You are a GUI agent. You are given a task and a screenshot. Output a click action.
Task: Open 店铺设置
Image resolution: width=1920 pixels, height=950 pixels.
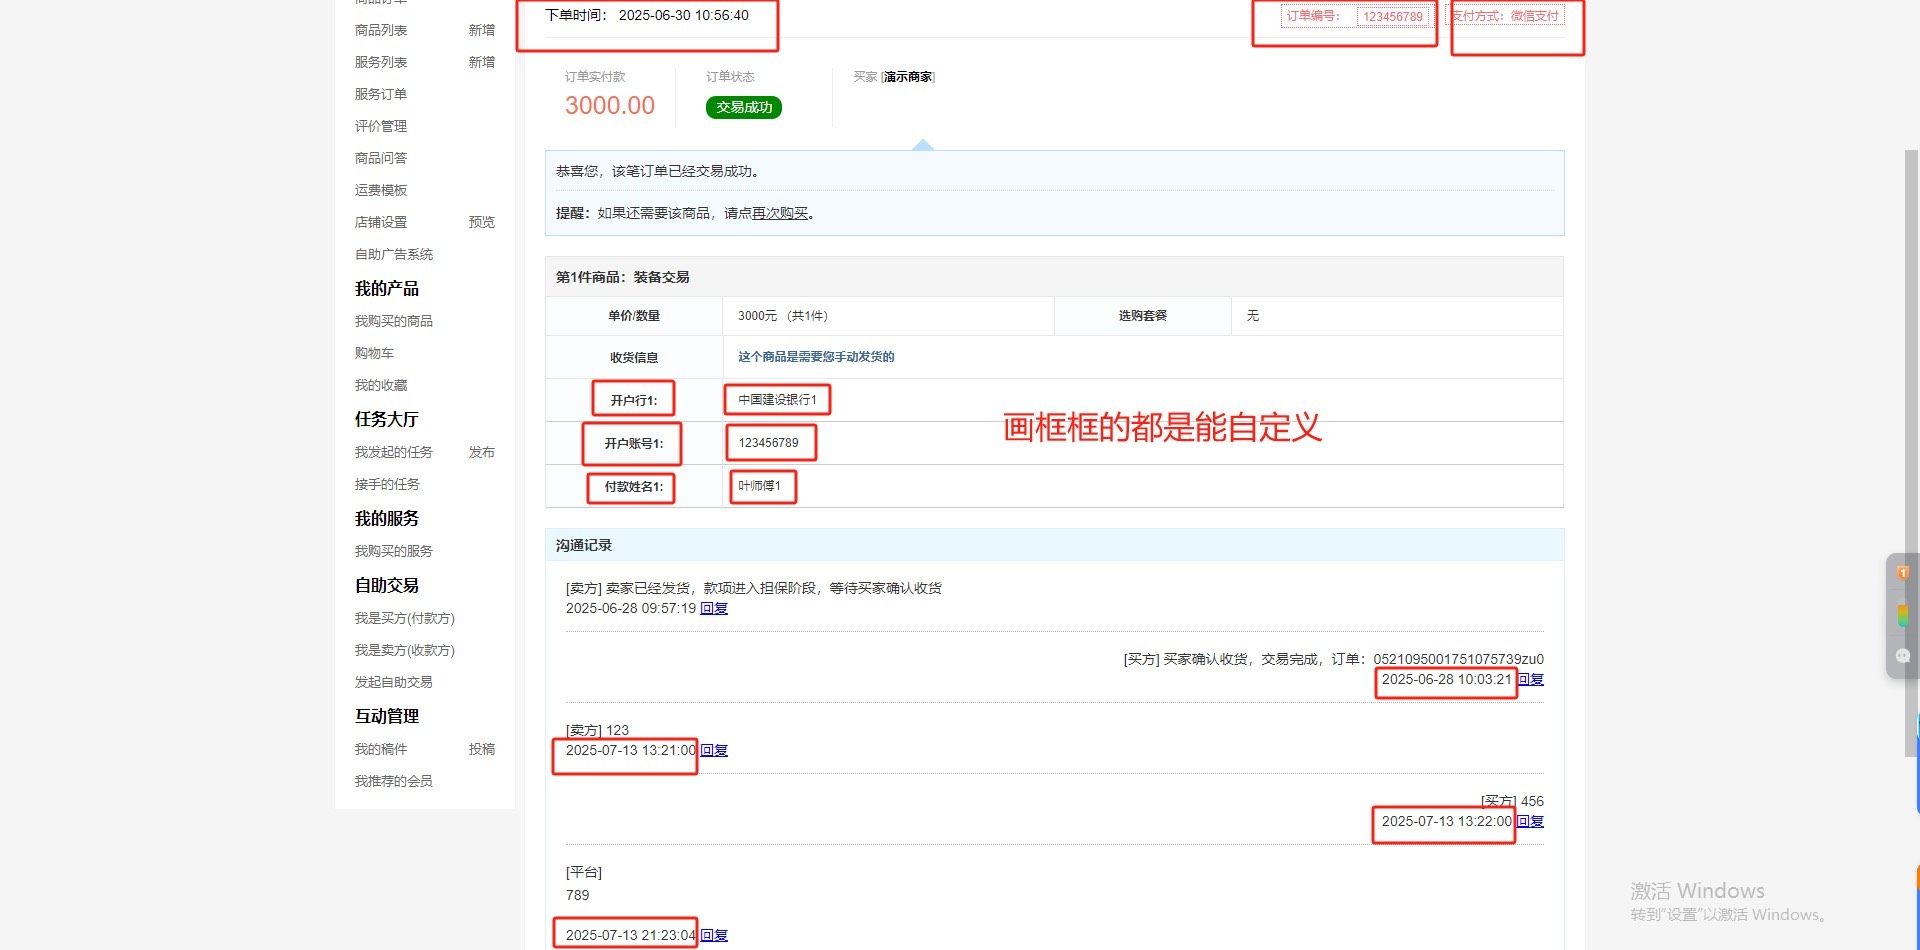tap(380, 222)
